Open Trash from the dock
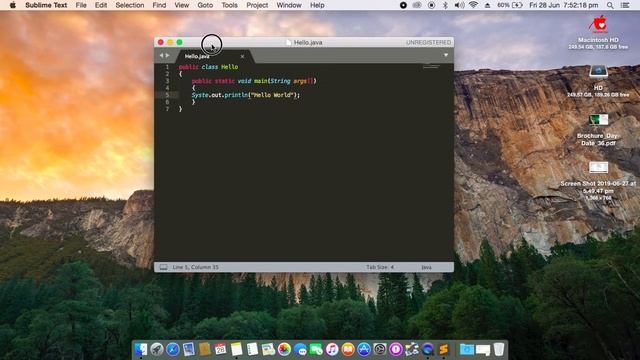Screen dimensions: 640x360 tap(499, 349)
